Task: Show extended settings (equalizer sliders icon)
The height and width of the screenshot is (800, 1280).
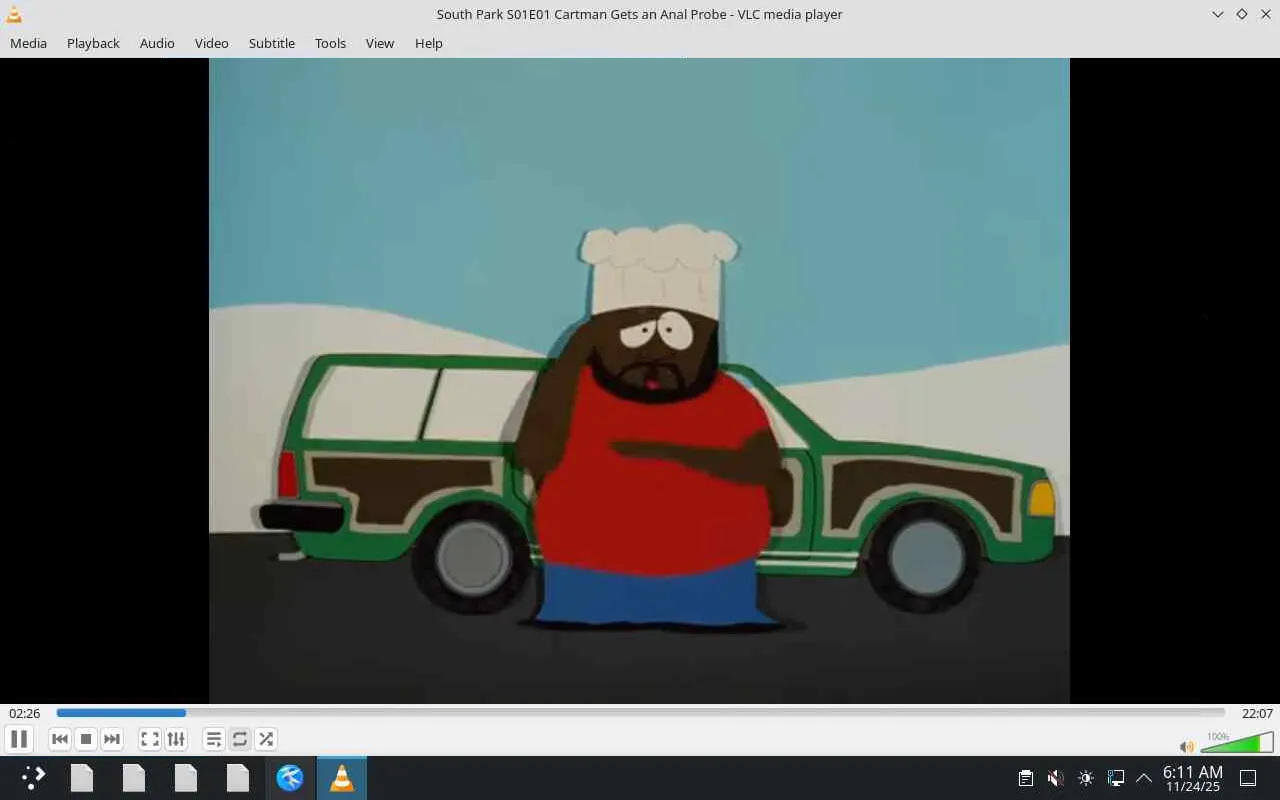Action: pos(176,739)
